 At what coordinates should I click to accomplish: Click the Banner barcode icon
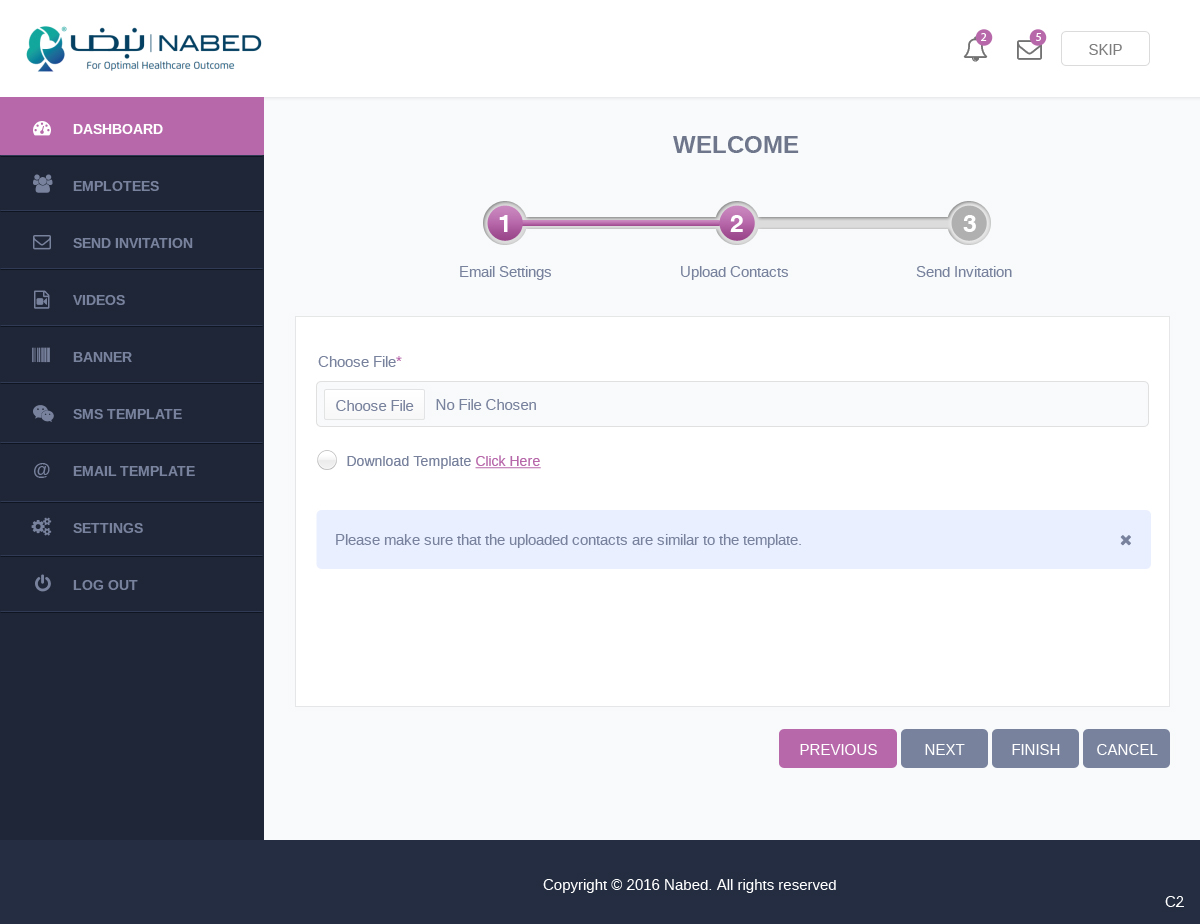(x=41, y=355)
